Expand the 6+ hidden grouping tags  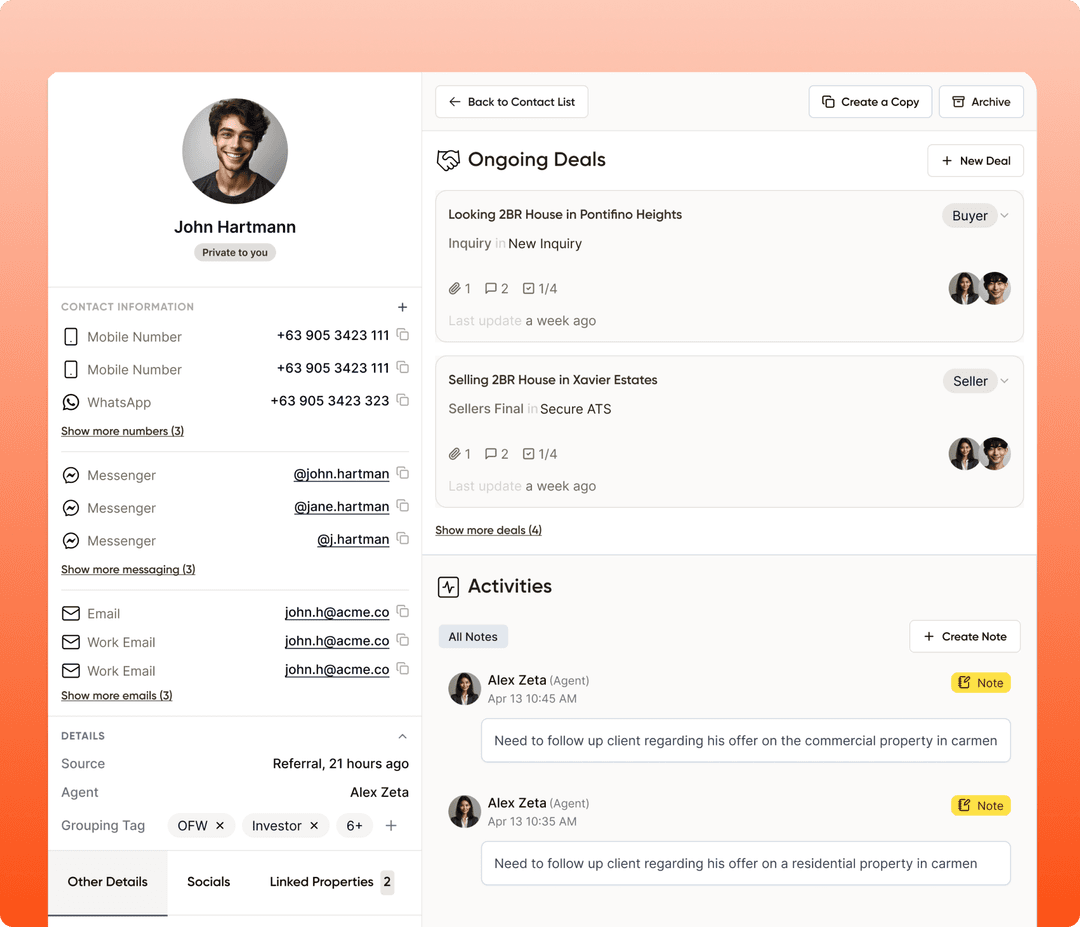coord(355,825)
